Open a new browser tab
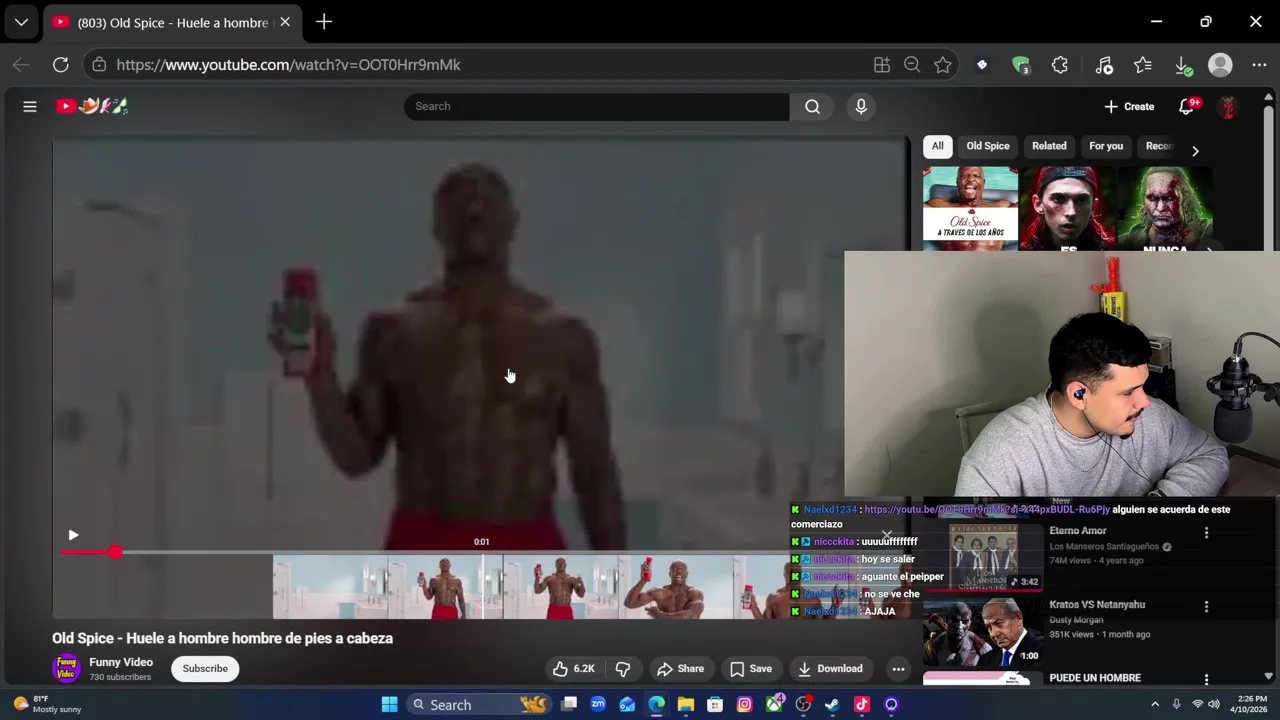Image resolution: width=1280 pixels, height=720 pixels. tap(324, 22)
